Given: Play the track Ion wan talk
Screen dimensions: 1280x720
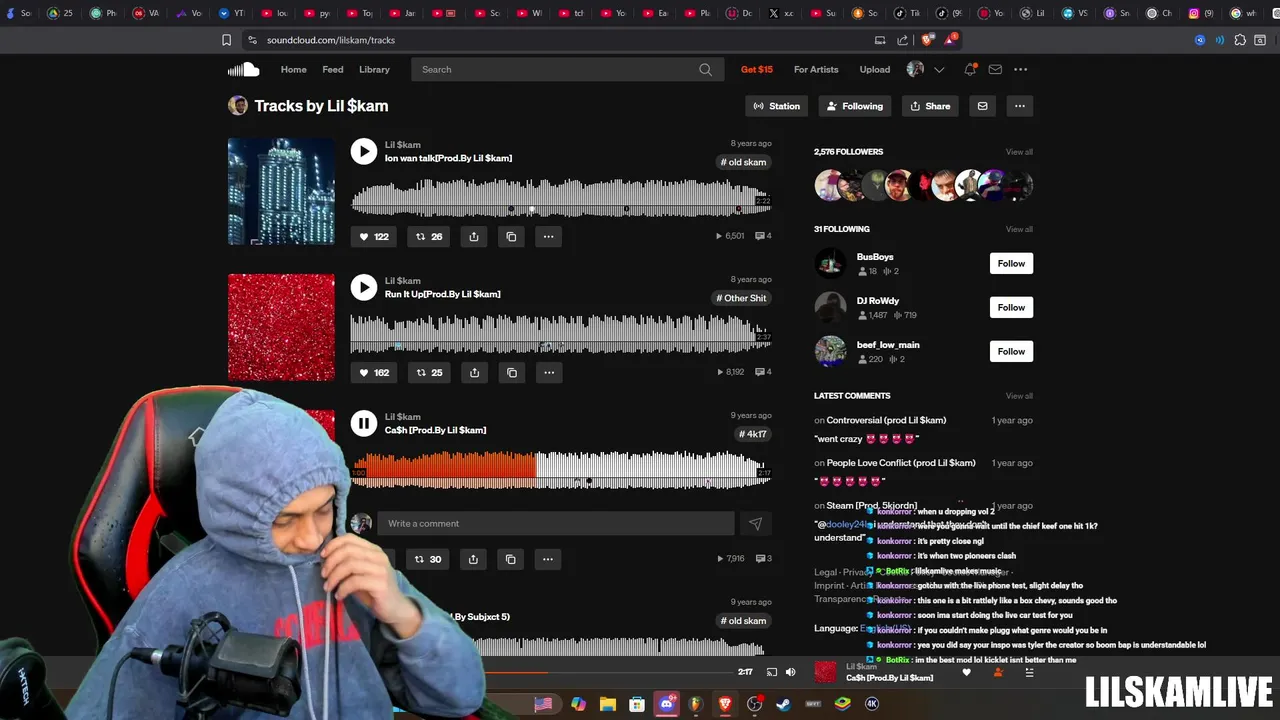Looking at the screenshot, I should (364, 151).
